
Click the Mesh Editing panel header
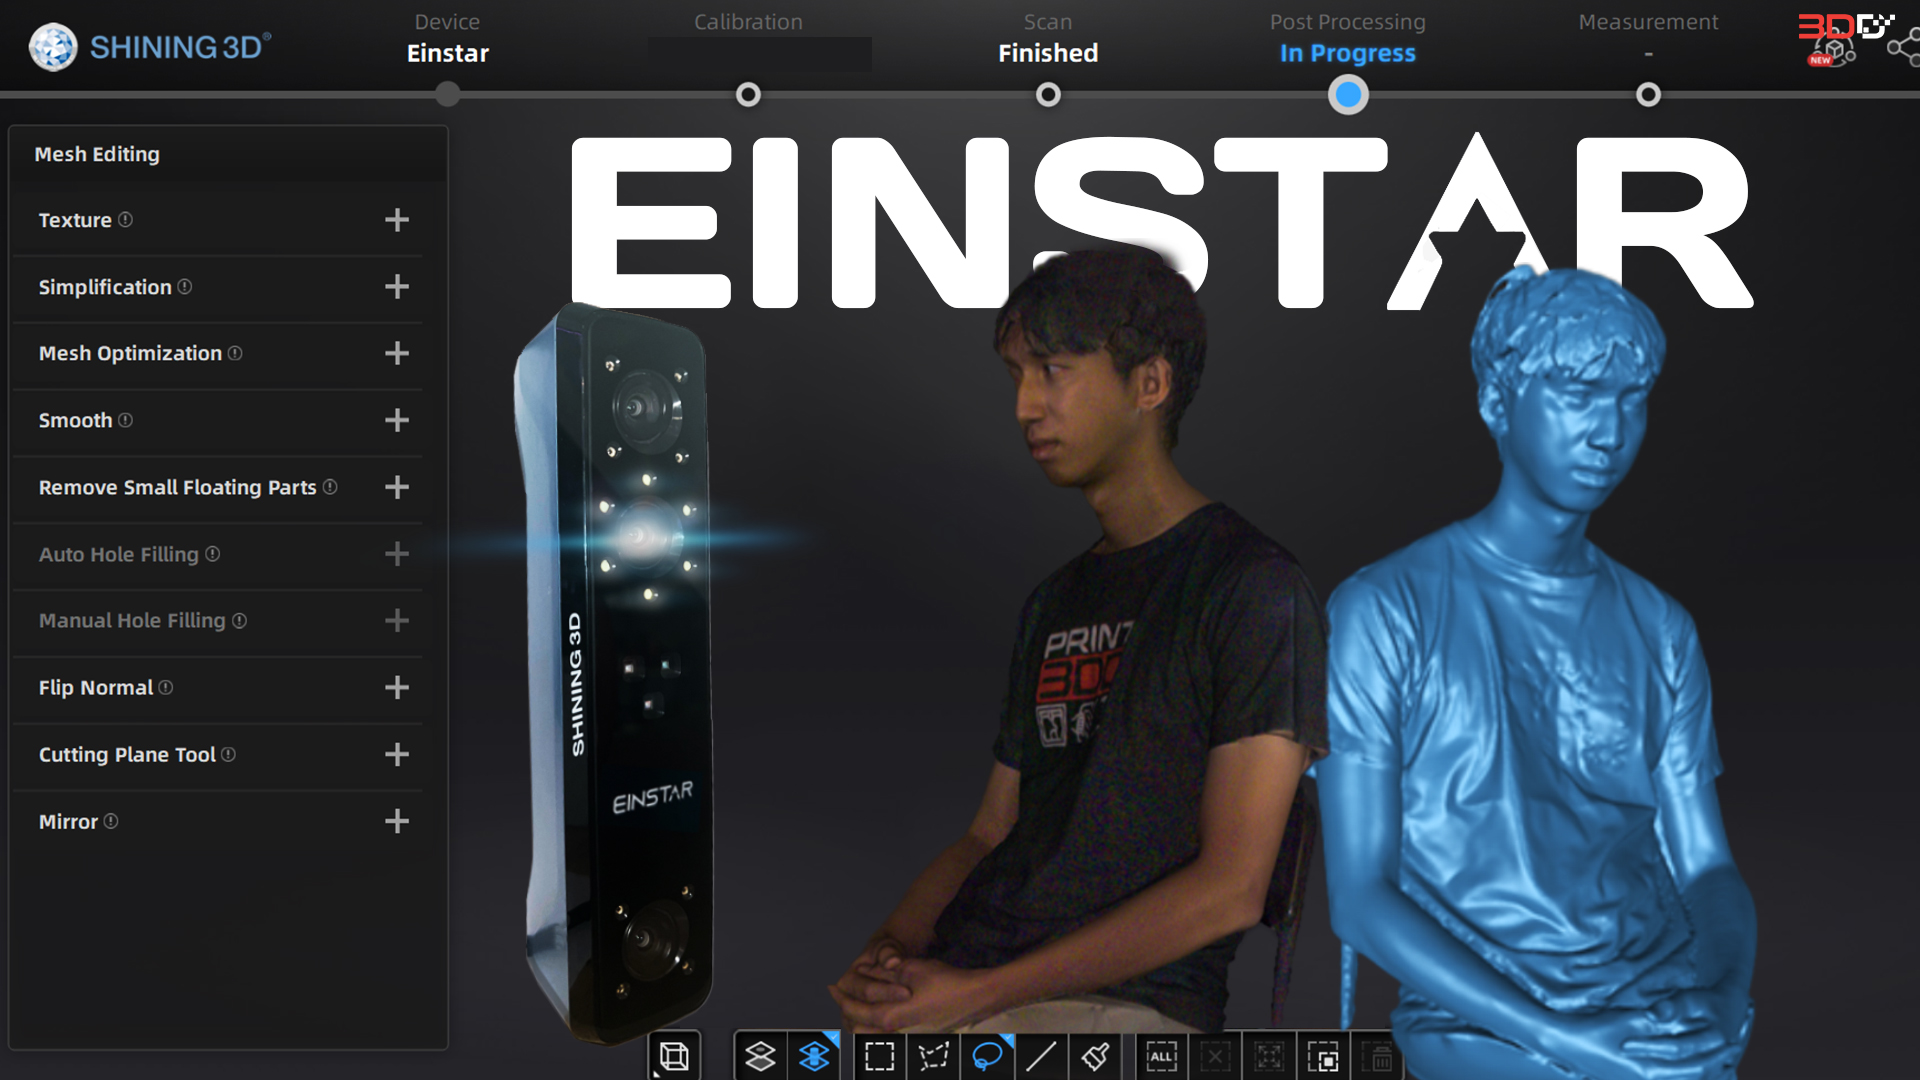point(228,154)
